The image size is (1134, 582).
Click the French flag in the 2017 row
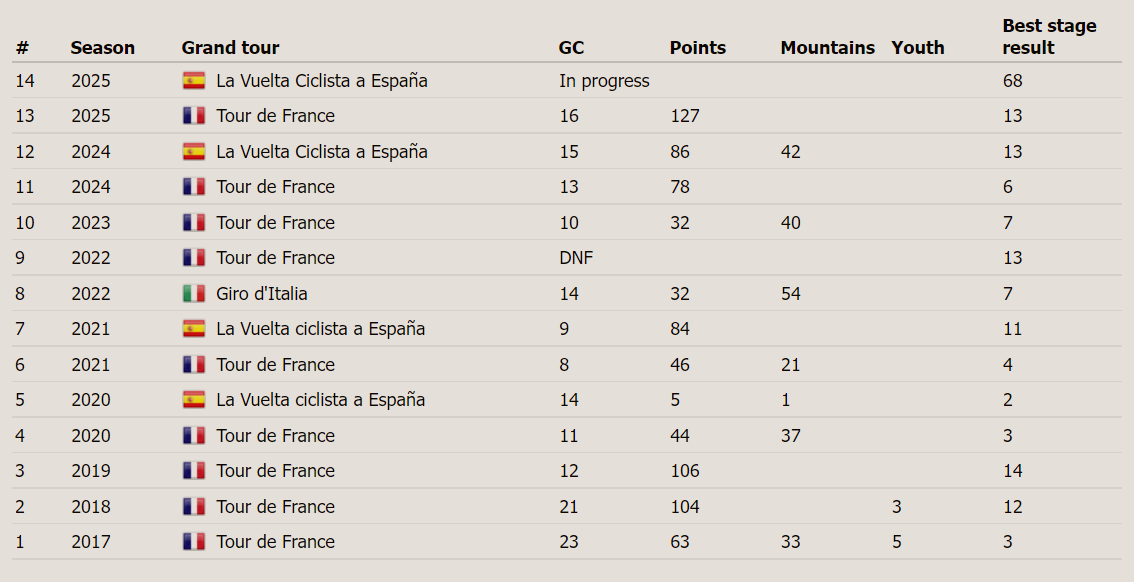pos(194,542)
